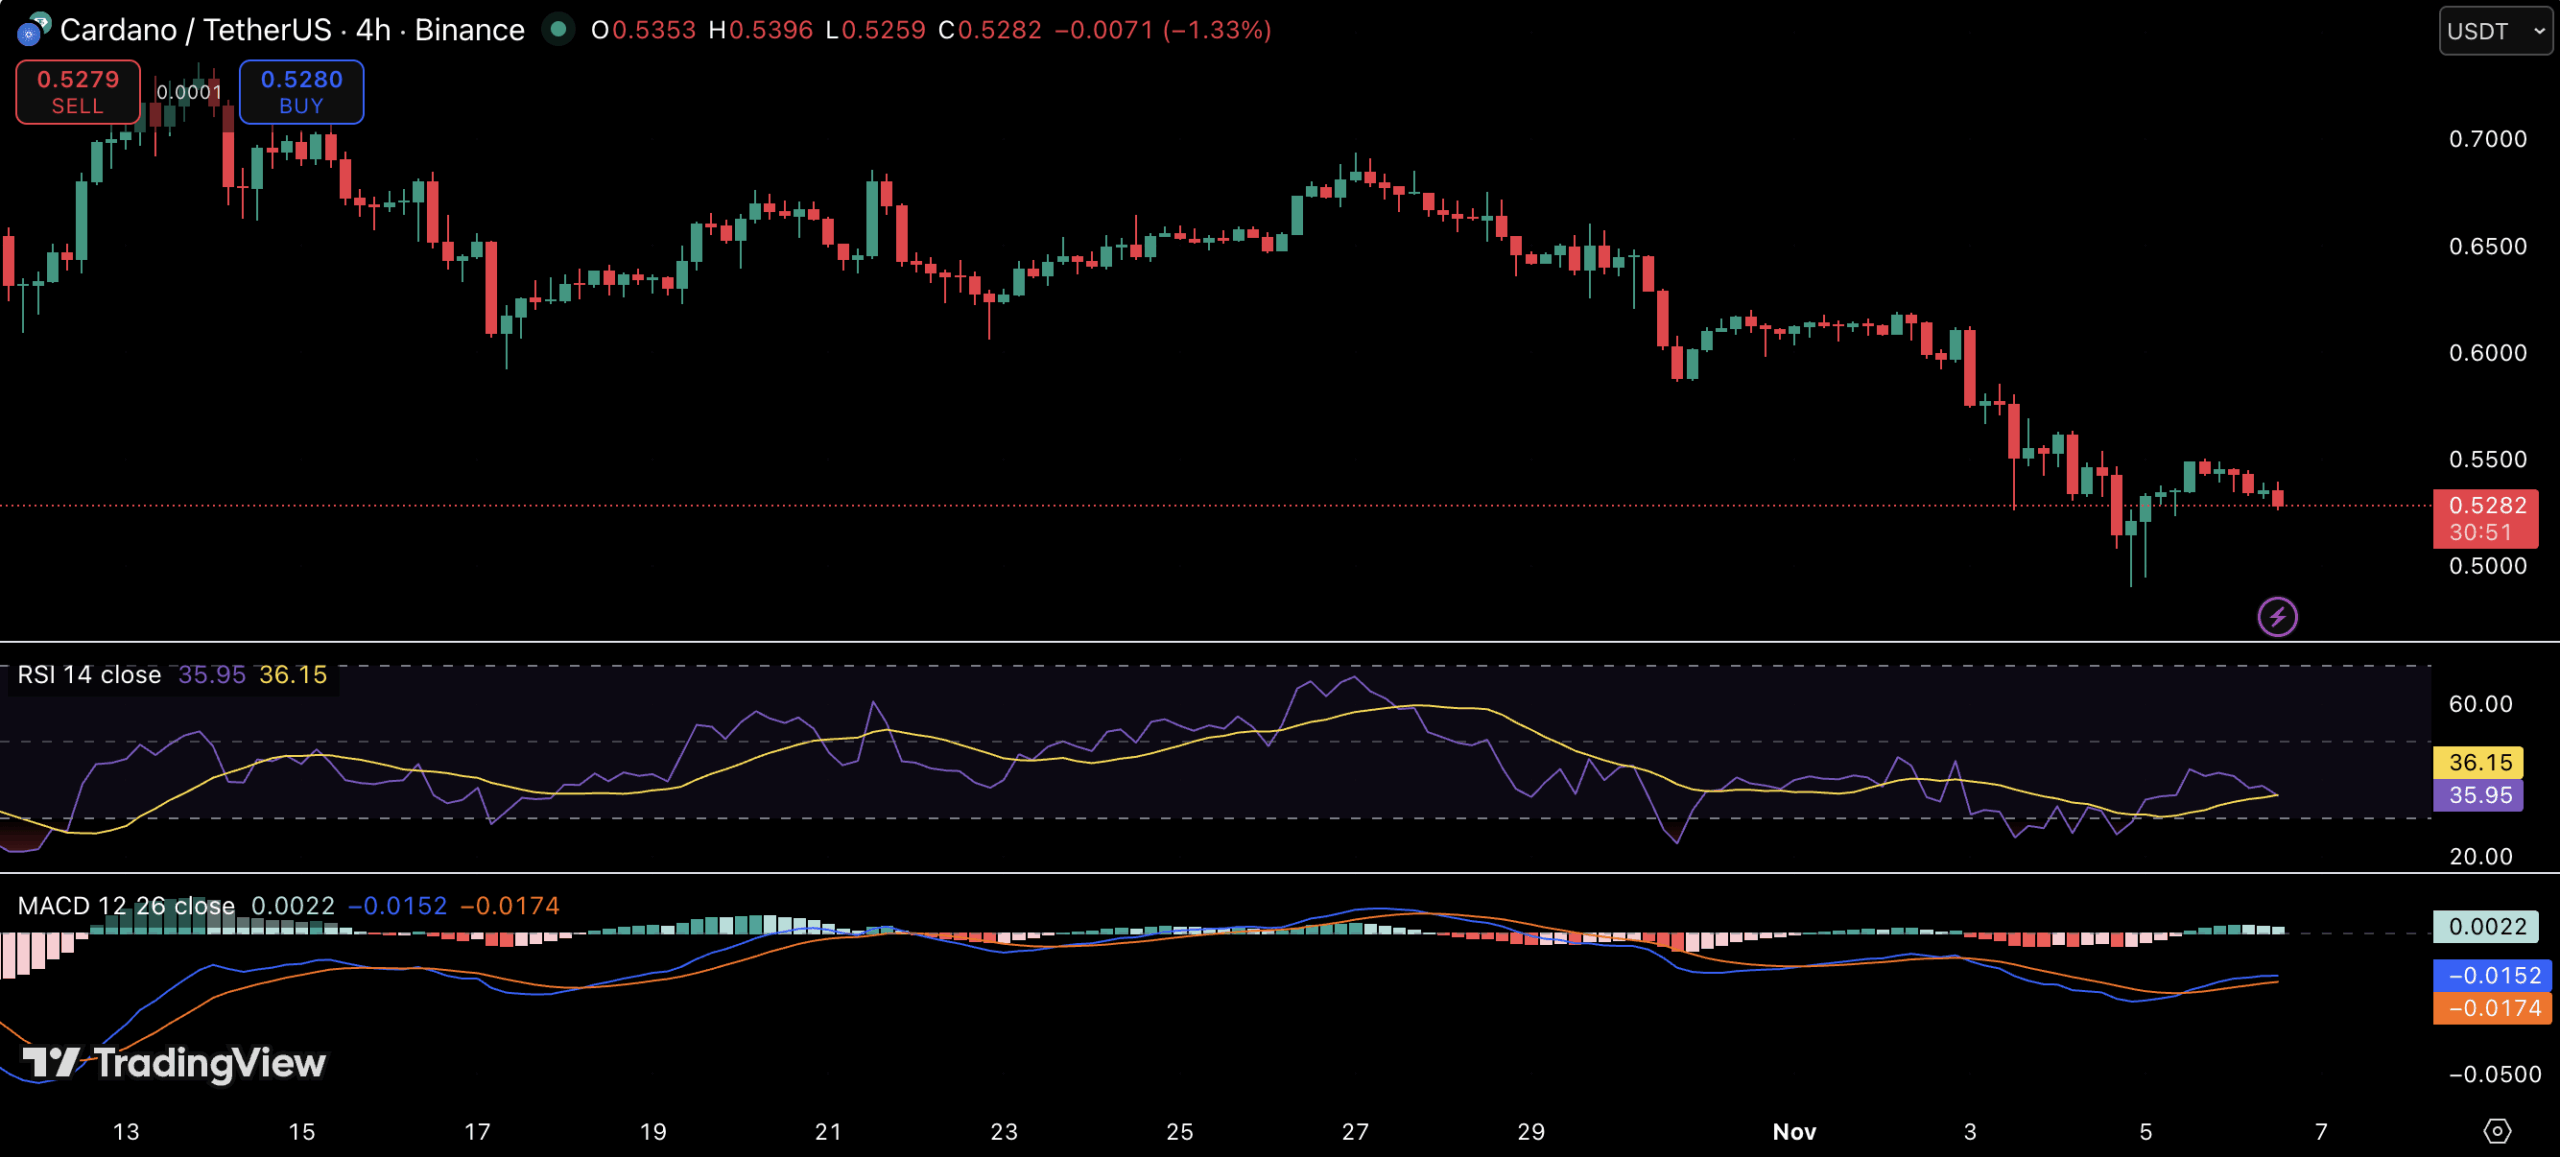The width and height of the screenshot is (2560, 1157).
Task: Click the 0.0022 histogram value label
Action: tap(2485, 926)
